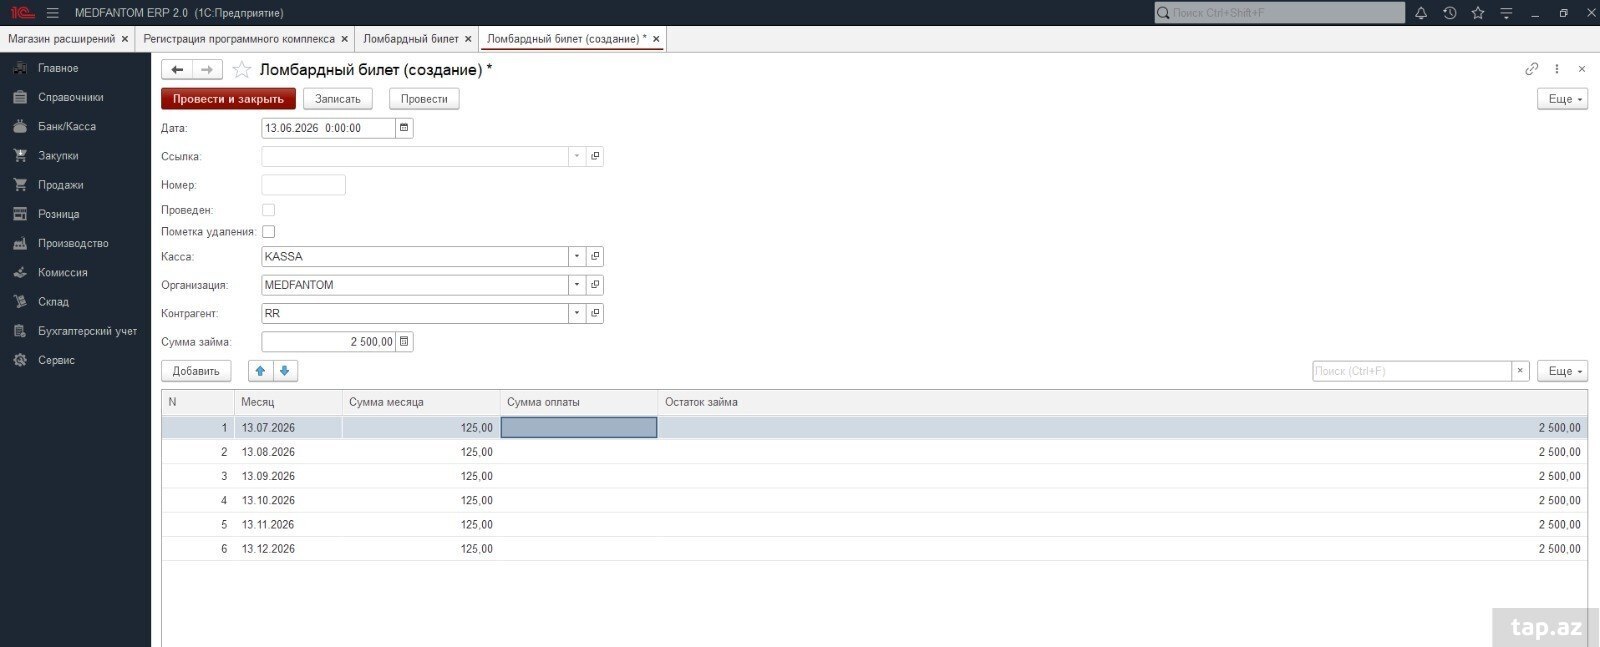
Task: Open the calculator for Сумма займа
Action: pyautogui.click(x=404, y=342)
